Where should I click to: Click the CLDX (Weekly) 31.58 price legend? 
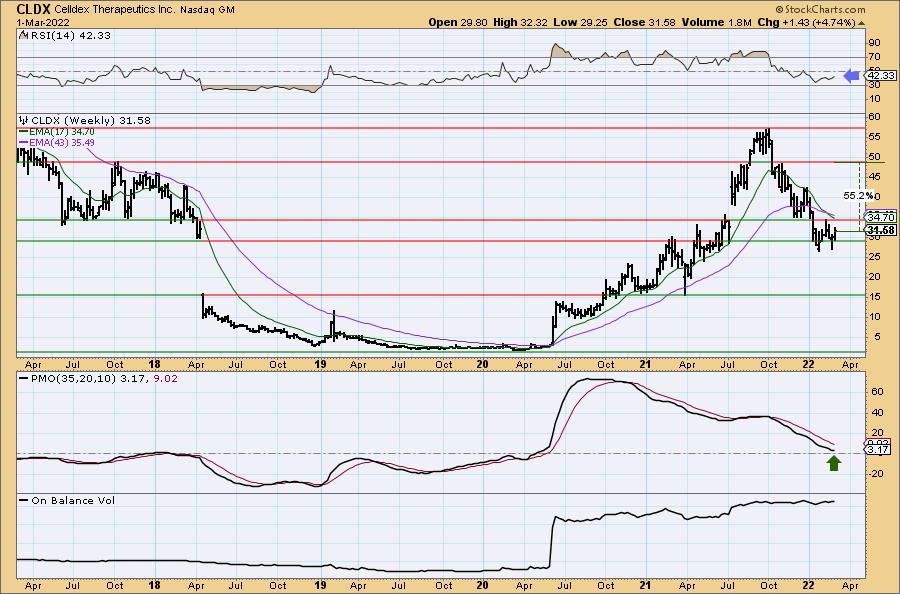pyautogui.click(x=85, y=121)
